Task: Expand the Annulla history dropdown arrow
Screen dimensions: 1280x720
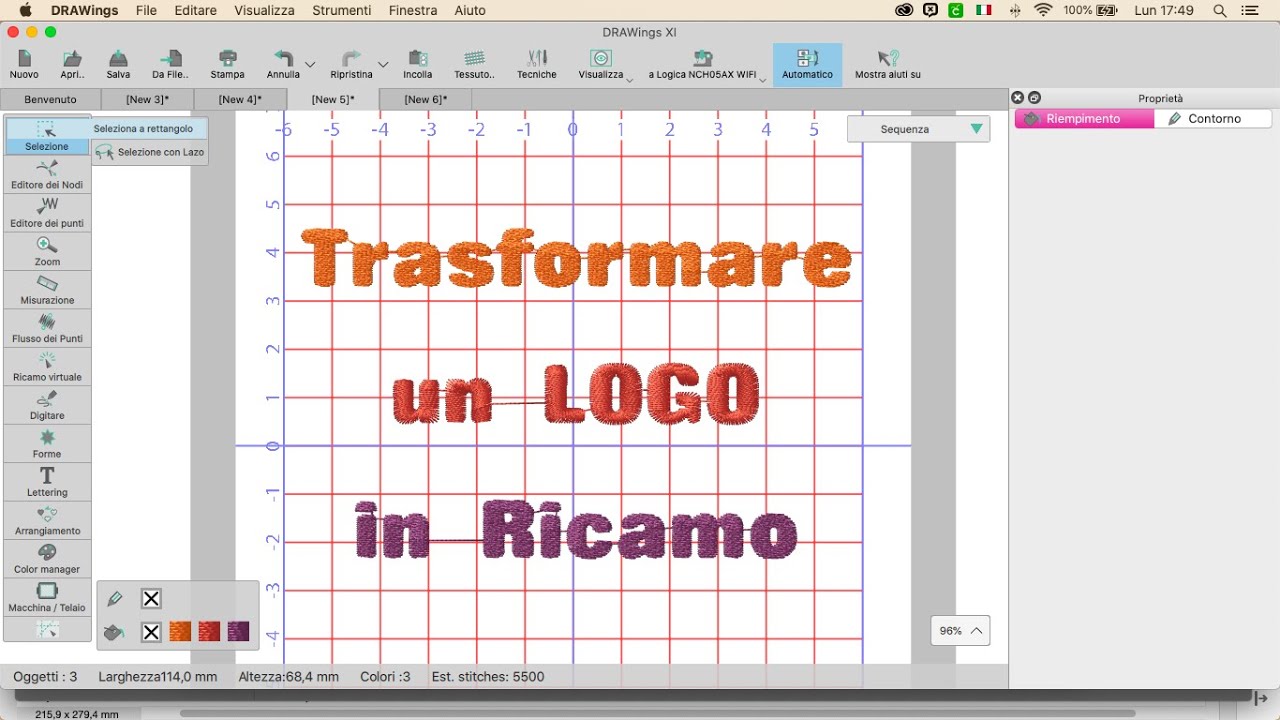Action: coord(310,65)
